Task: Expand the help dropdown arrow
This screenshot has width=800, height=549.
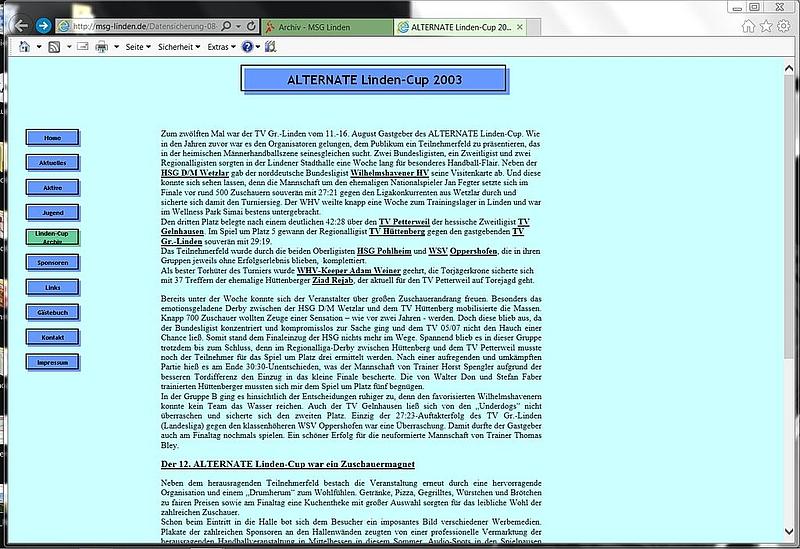Action: (258, 47)
